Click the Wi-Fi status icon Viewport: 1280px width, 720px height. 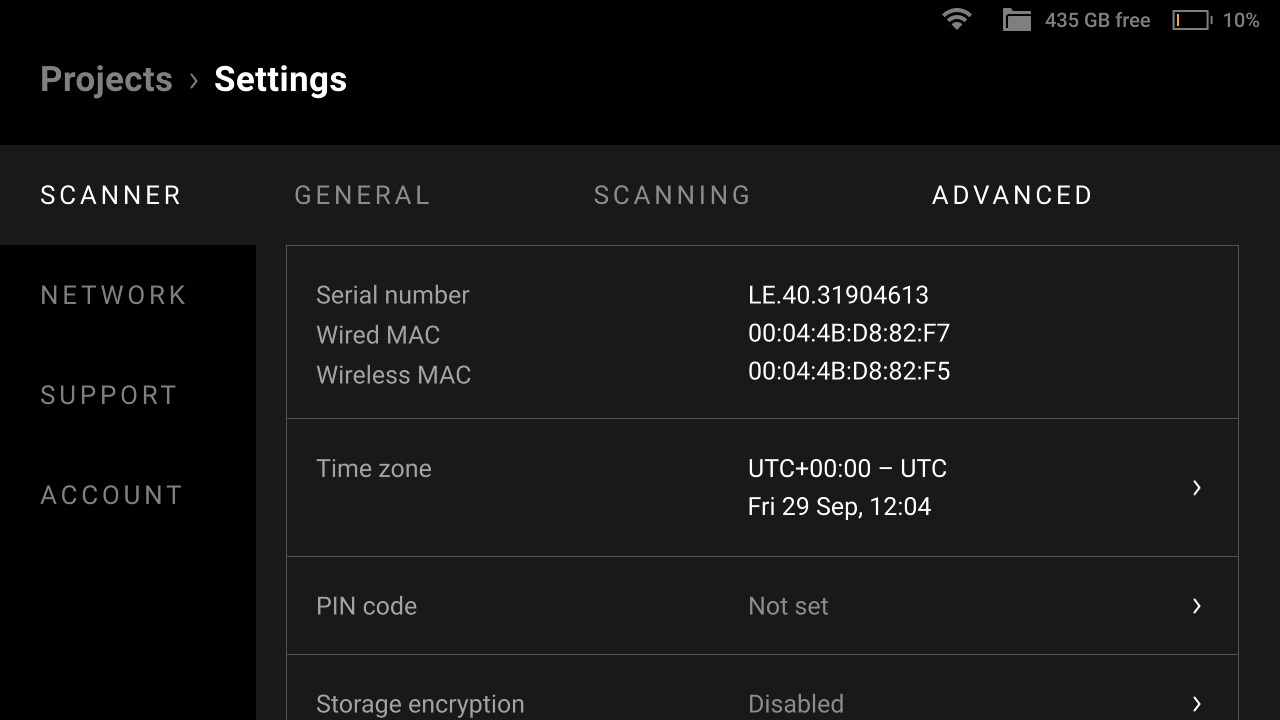click(957, 20)
